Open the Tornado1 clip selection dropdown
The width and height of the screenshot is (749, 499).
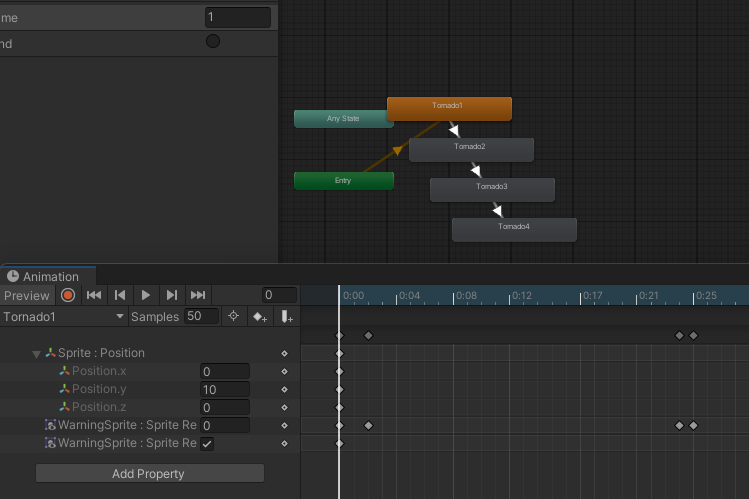pos(63,317)
